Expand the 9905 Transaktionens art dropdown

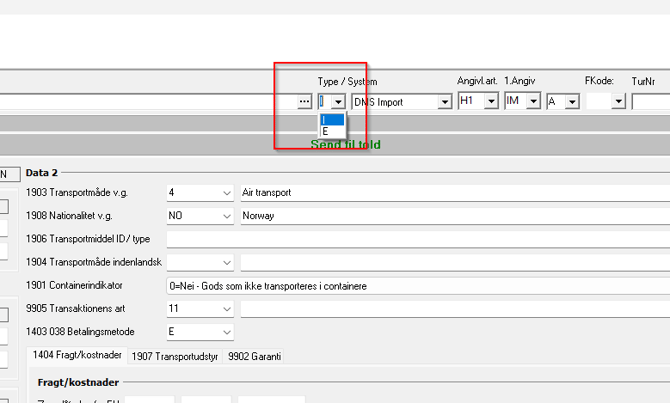226,309
